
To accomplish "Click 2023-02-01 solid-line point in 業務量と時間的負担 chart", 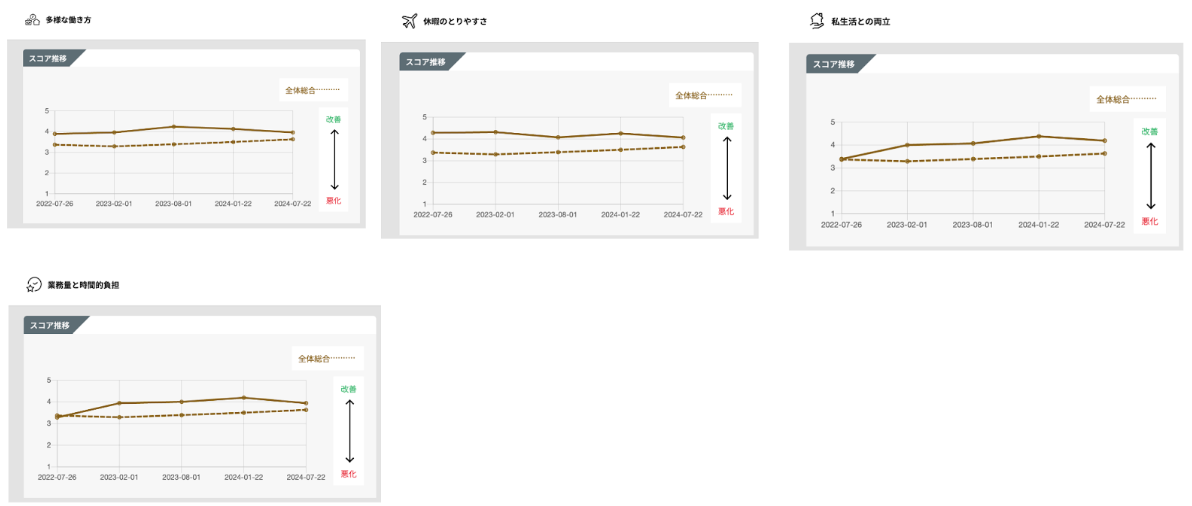I will pyautogui.click(x=119, y=403).
